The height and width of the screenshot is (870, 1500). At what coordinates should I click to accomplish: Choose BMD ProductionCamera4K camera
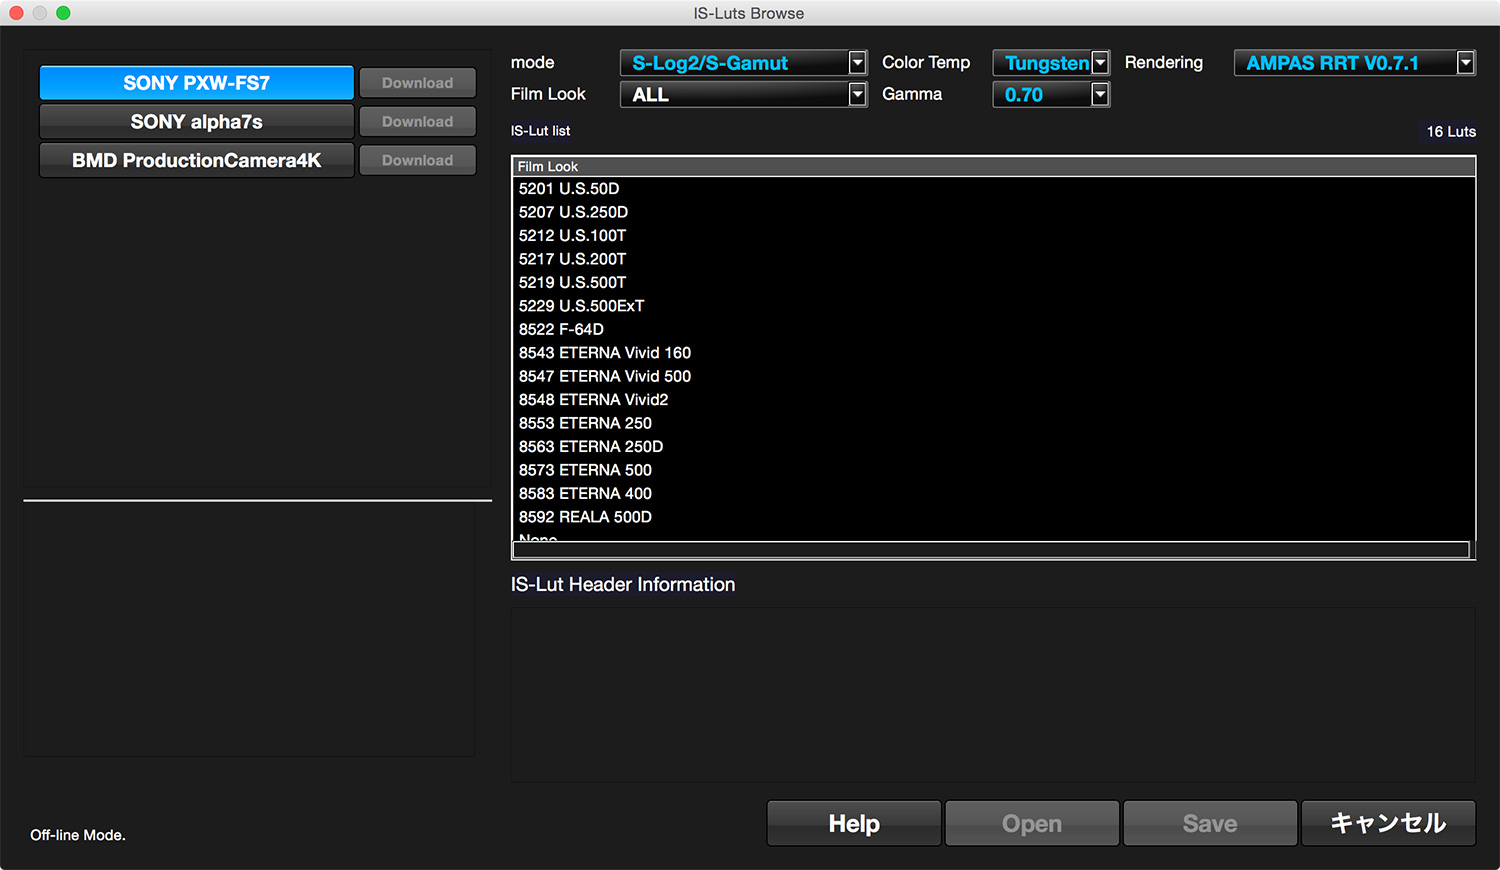(x=196, y=160)
